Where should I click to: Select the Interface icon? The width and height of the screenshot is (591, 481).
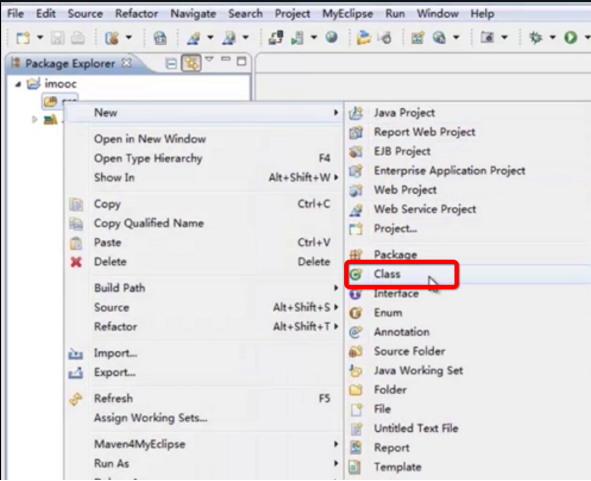point(356,294)
